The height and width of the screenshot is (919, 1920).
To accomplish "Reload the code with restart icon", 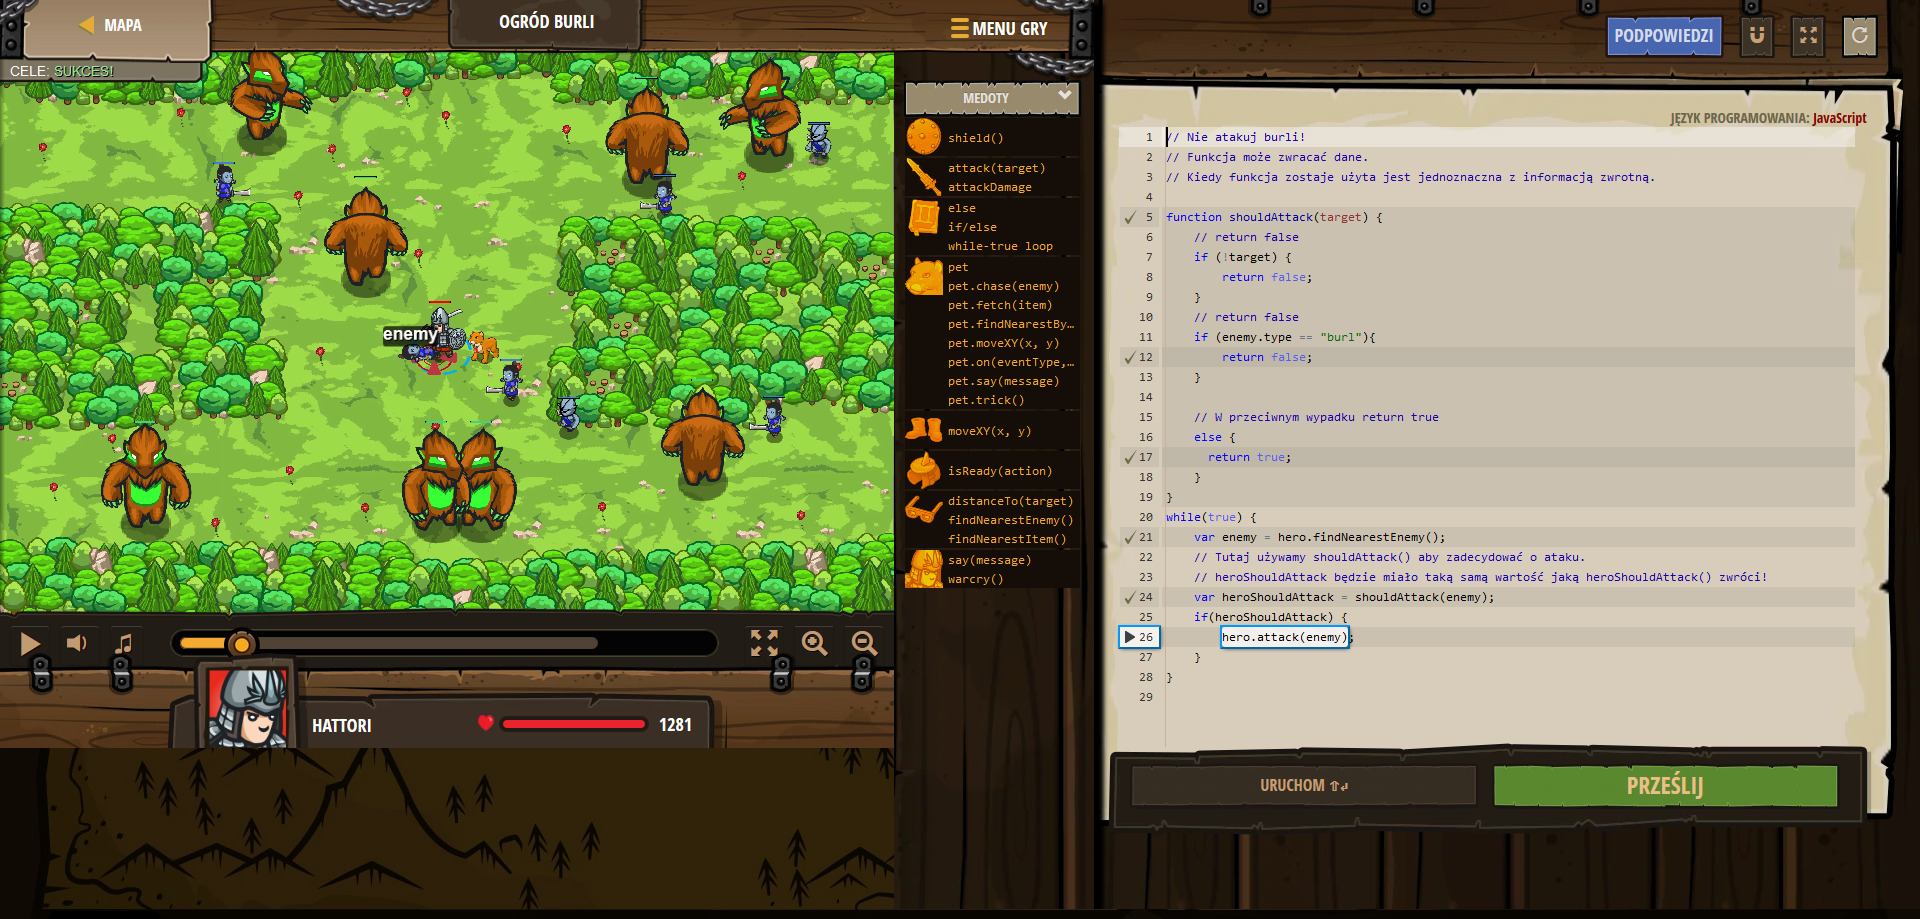I will pyautogui.click(x=1859, y=36).
